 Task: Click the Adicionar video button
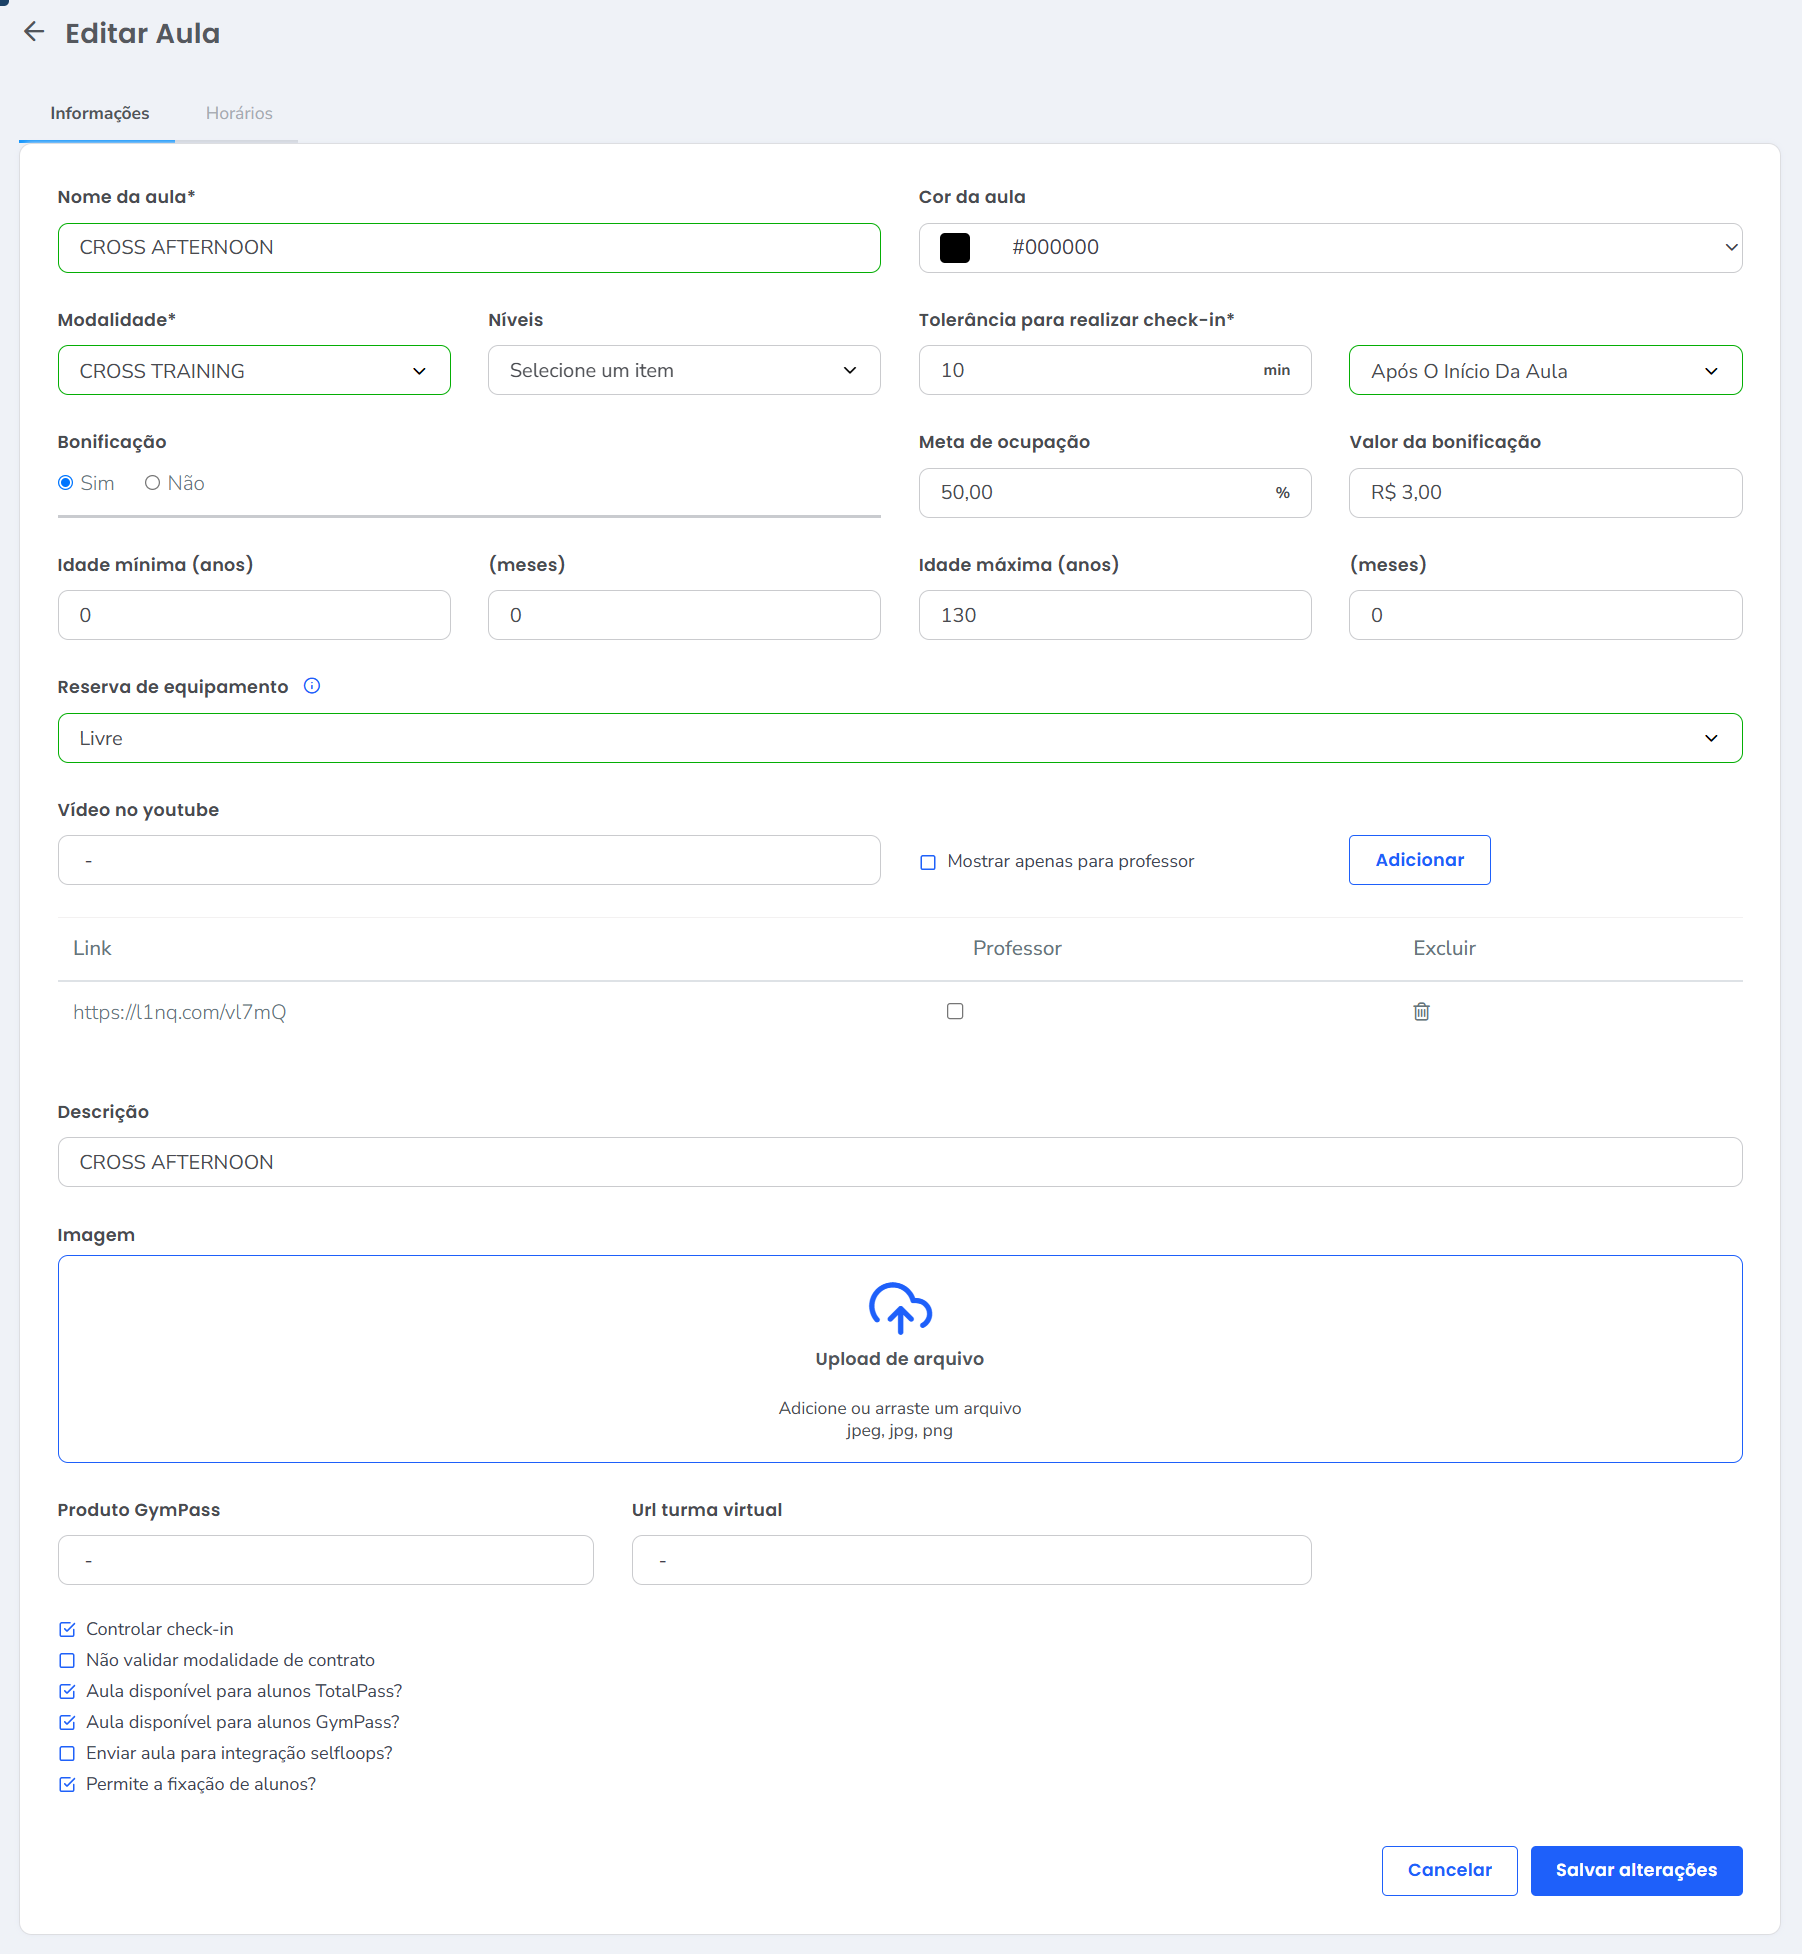(x=1419, y=860)
